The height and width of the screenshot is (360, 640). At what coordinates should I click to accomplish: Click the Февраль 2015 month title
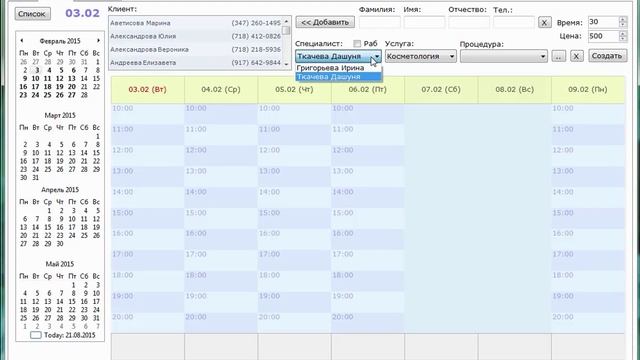[60, 41]
